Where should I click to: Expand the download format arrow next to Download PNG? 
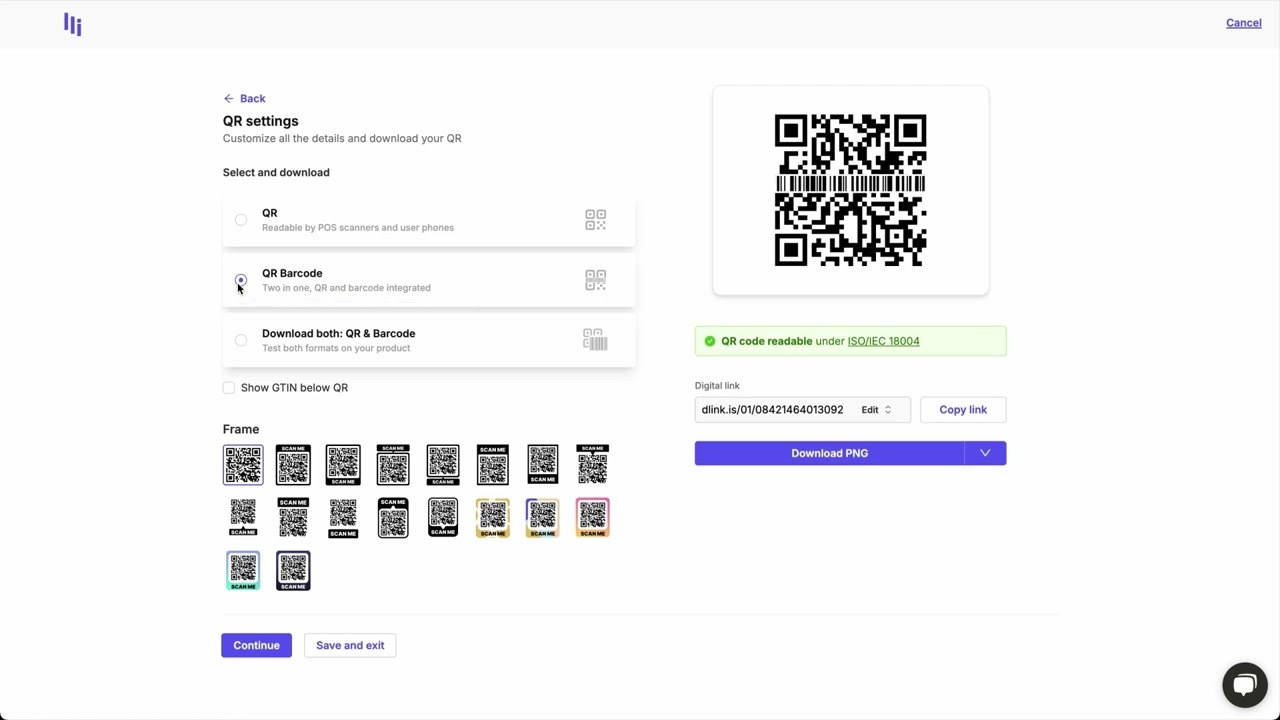(985, 453)
